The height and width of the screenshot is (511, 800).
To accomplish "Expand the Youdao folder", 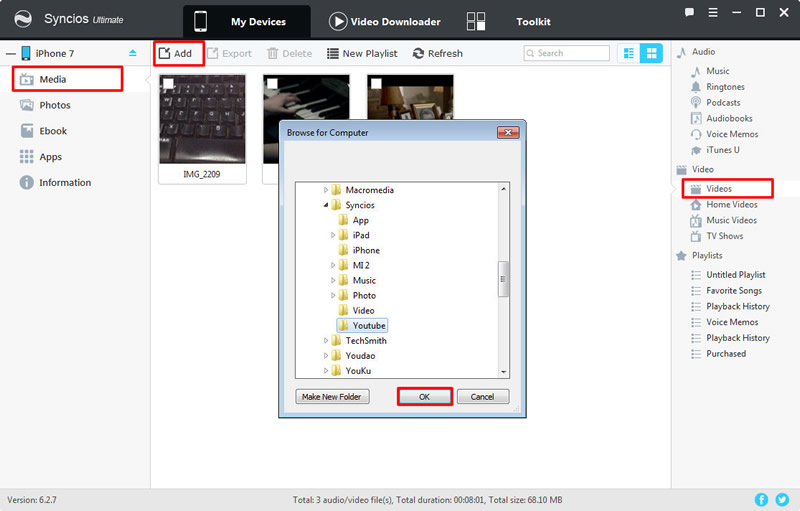I will [326, 355].
